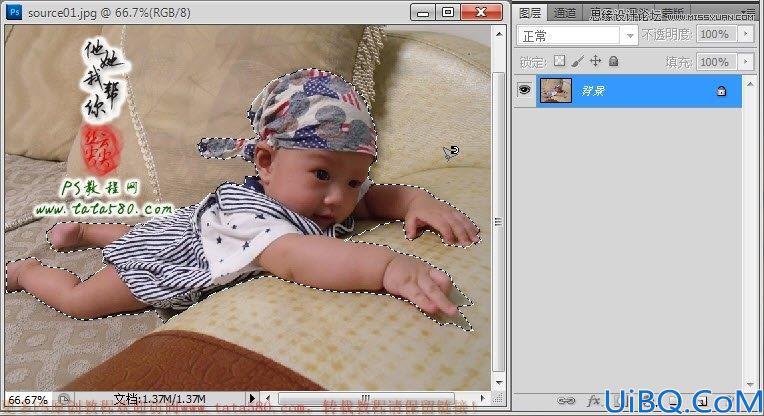Click the document vertical scrollbar thumb
The height and width of the screenshot is (416, 764).
click(498, 222)
